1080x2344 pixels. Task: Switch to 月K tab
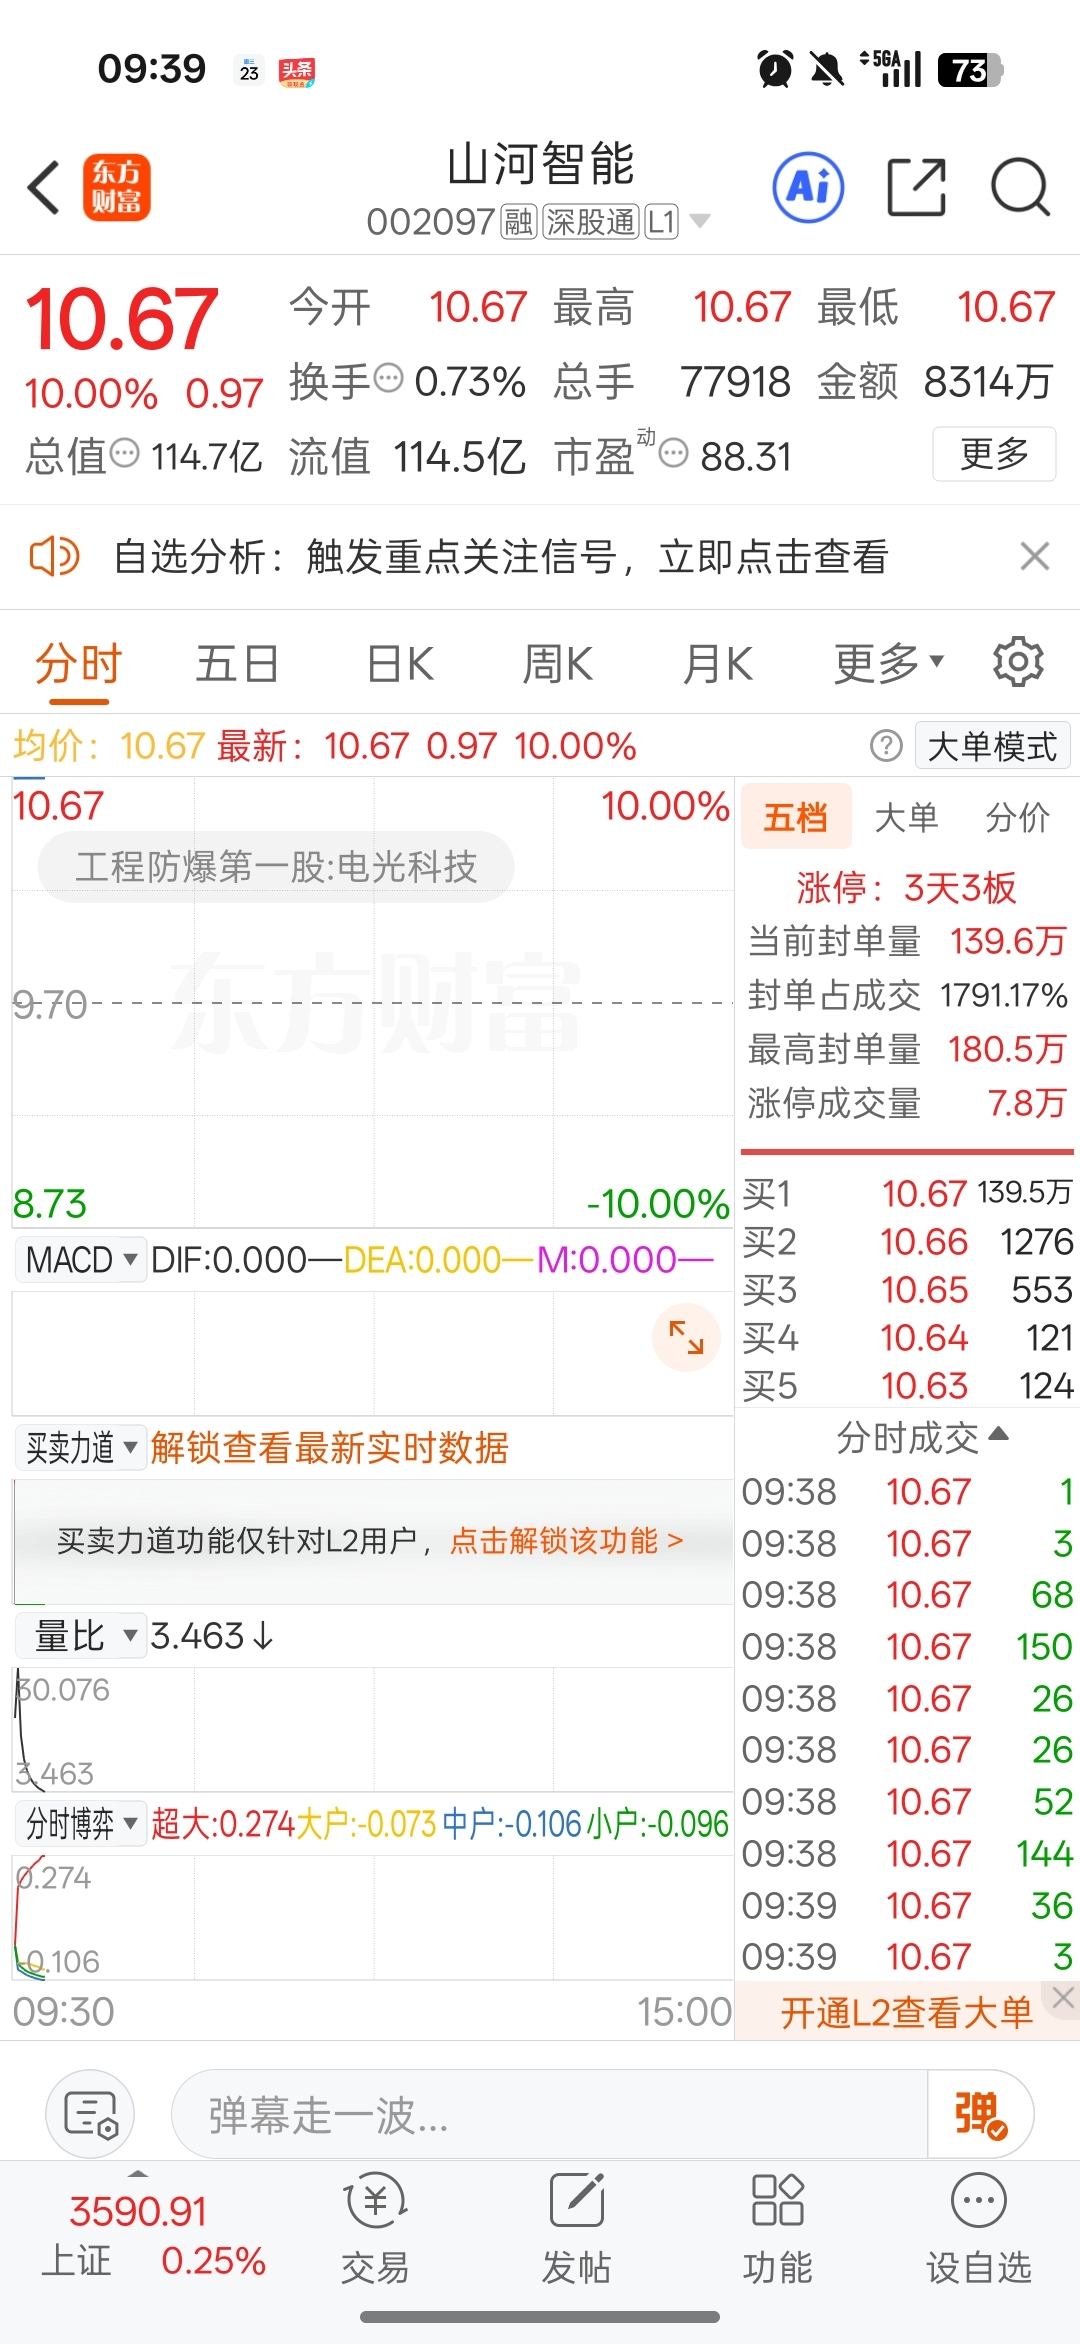click(x=717, y=662)
